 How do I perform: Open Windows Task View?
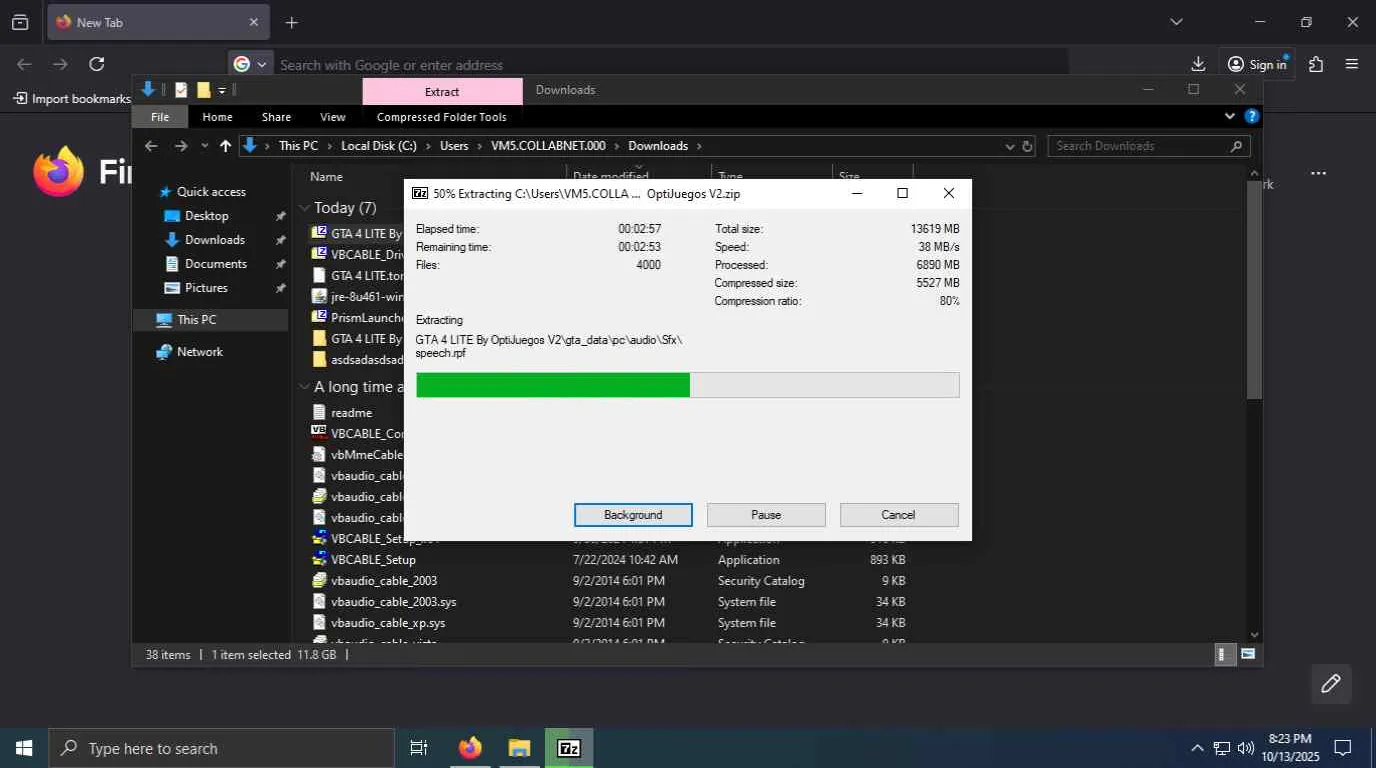419,748
